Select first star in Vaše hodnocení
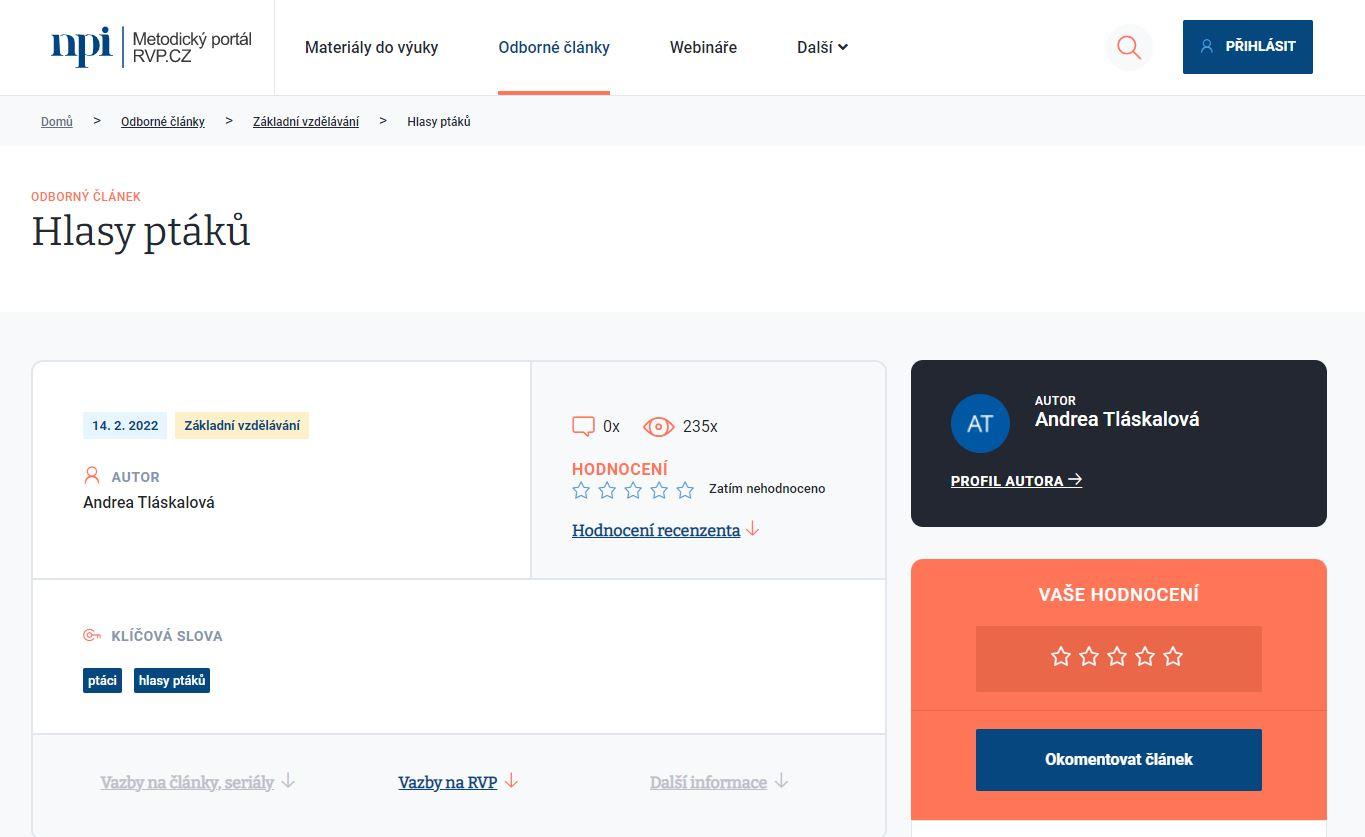 coord(1061,657)
